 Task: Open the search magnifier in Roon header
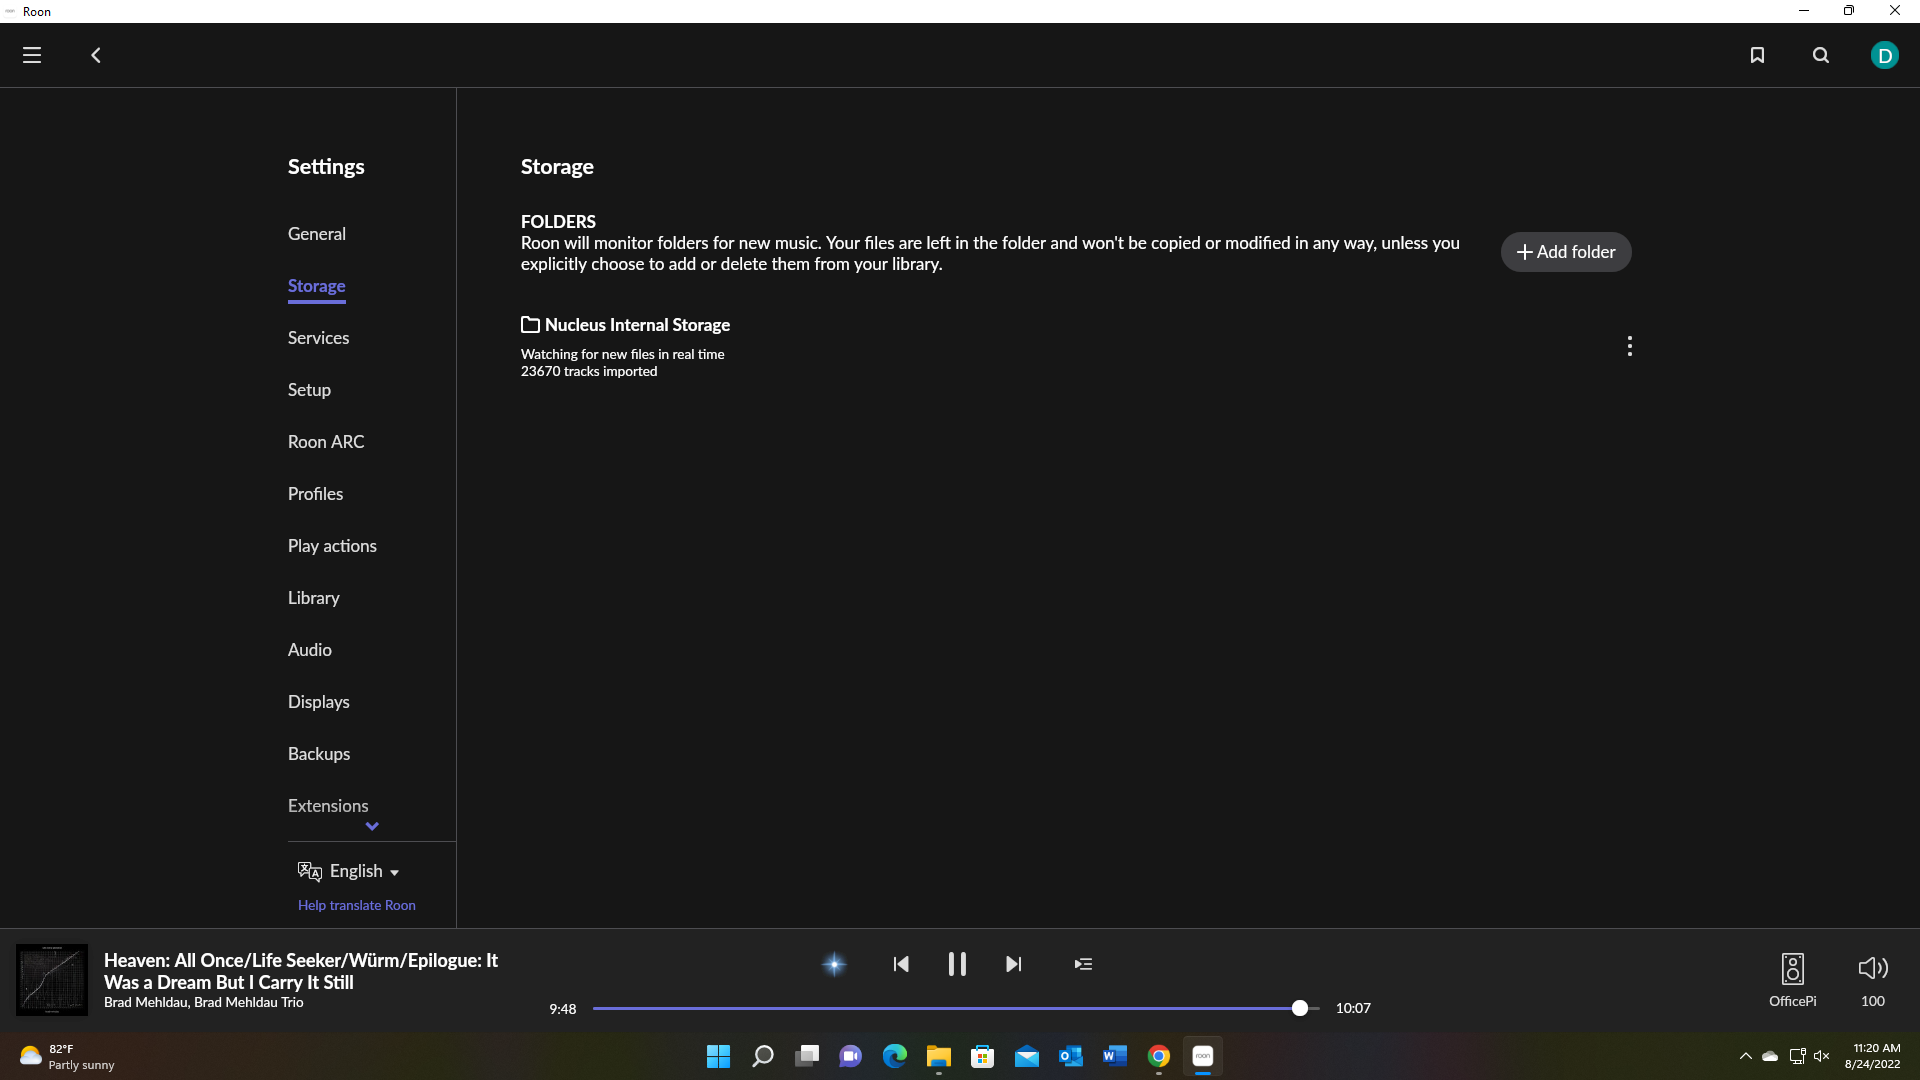1821,55
